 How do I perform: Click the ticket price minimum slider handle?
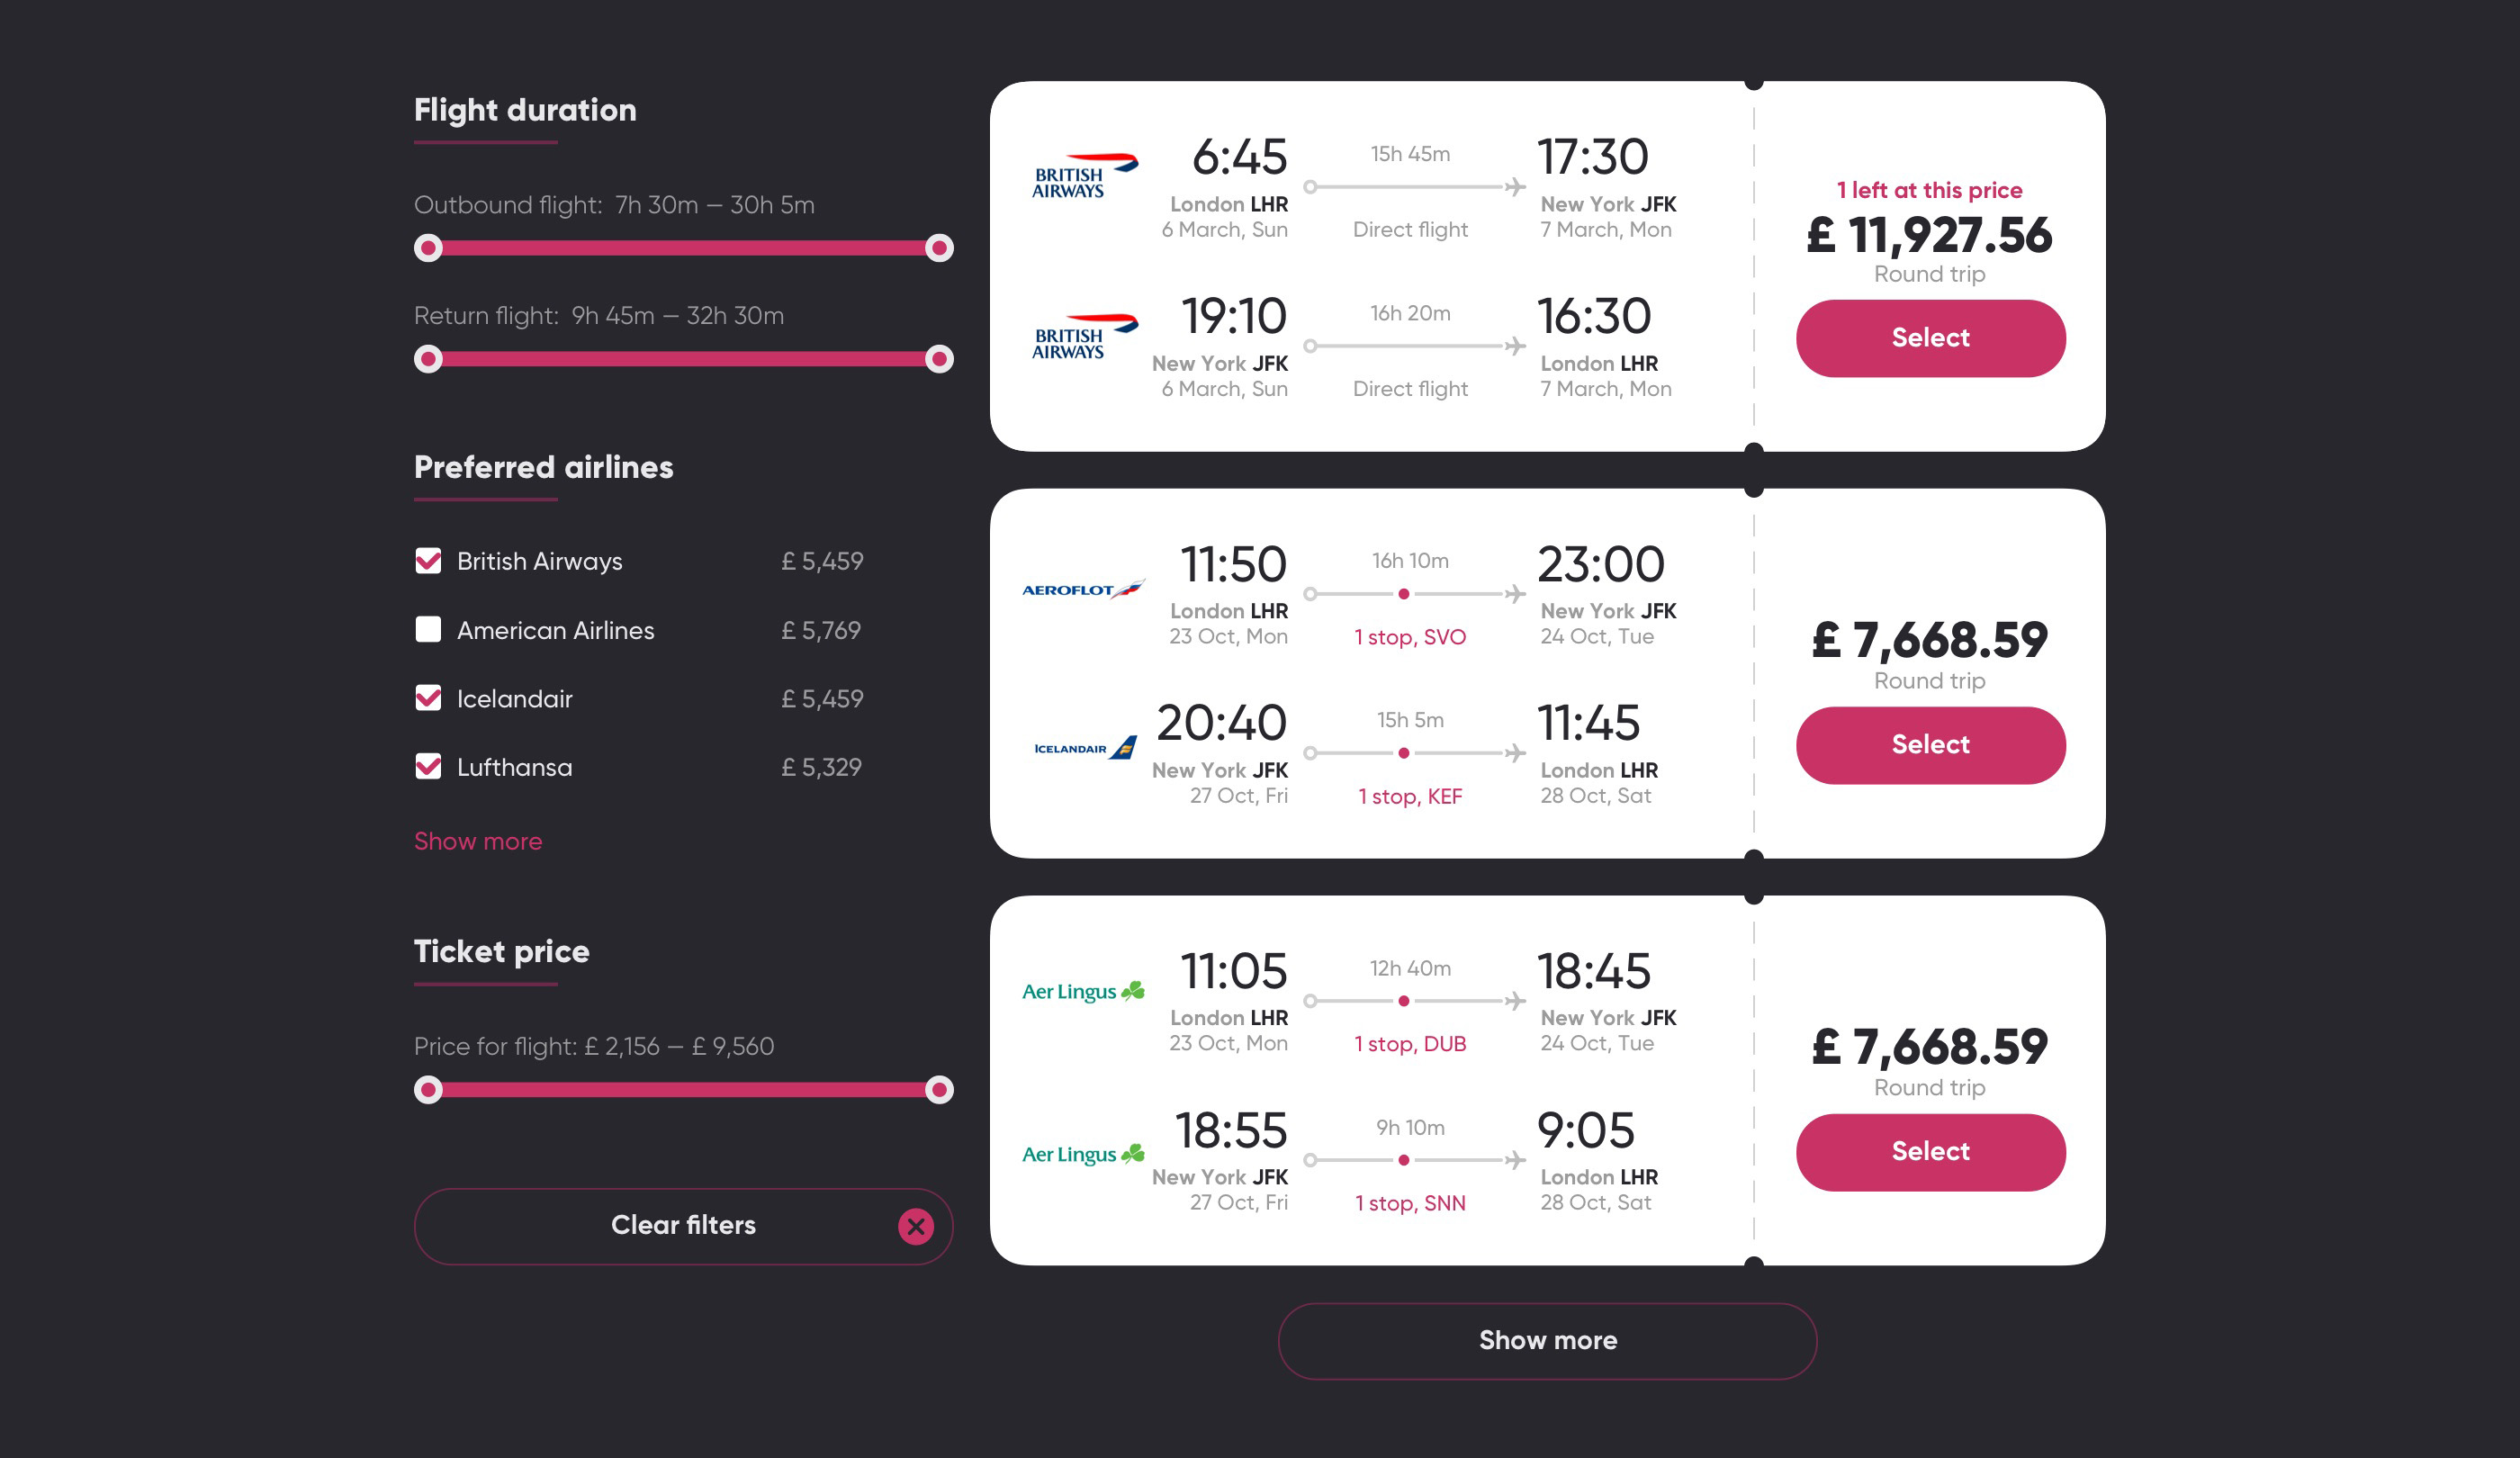pos(428,1090)
